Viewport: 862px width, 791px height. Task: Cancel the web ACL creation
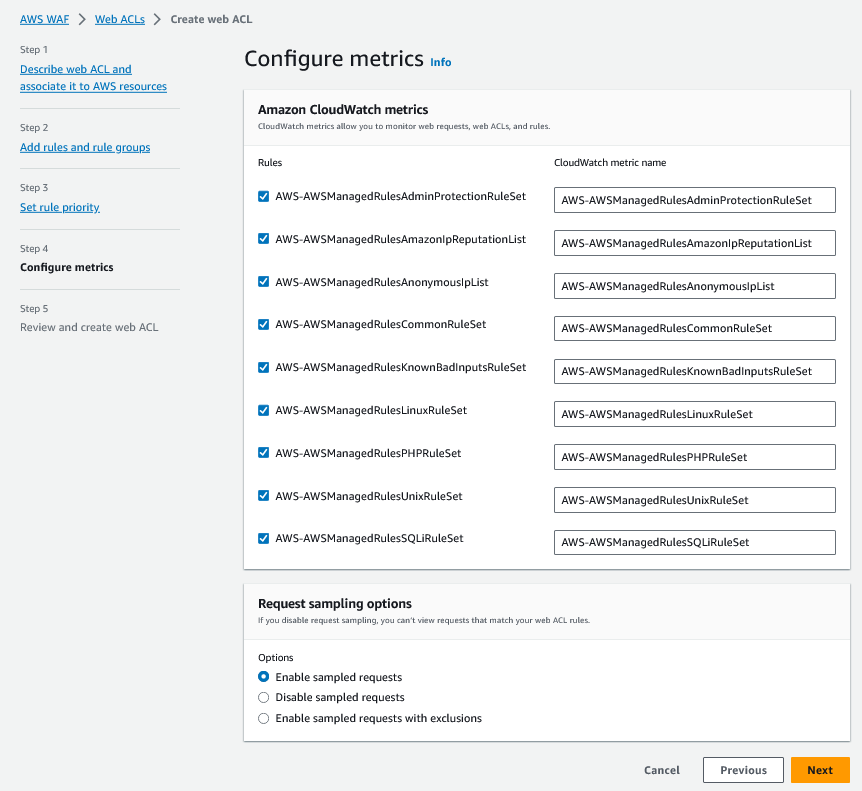pyautogui.click(x=661, y=770)
